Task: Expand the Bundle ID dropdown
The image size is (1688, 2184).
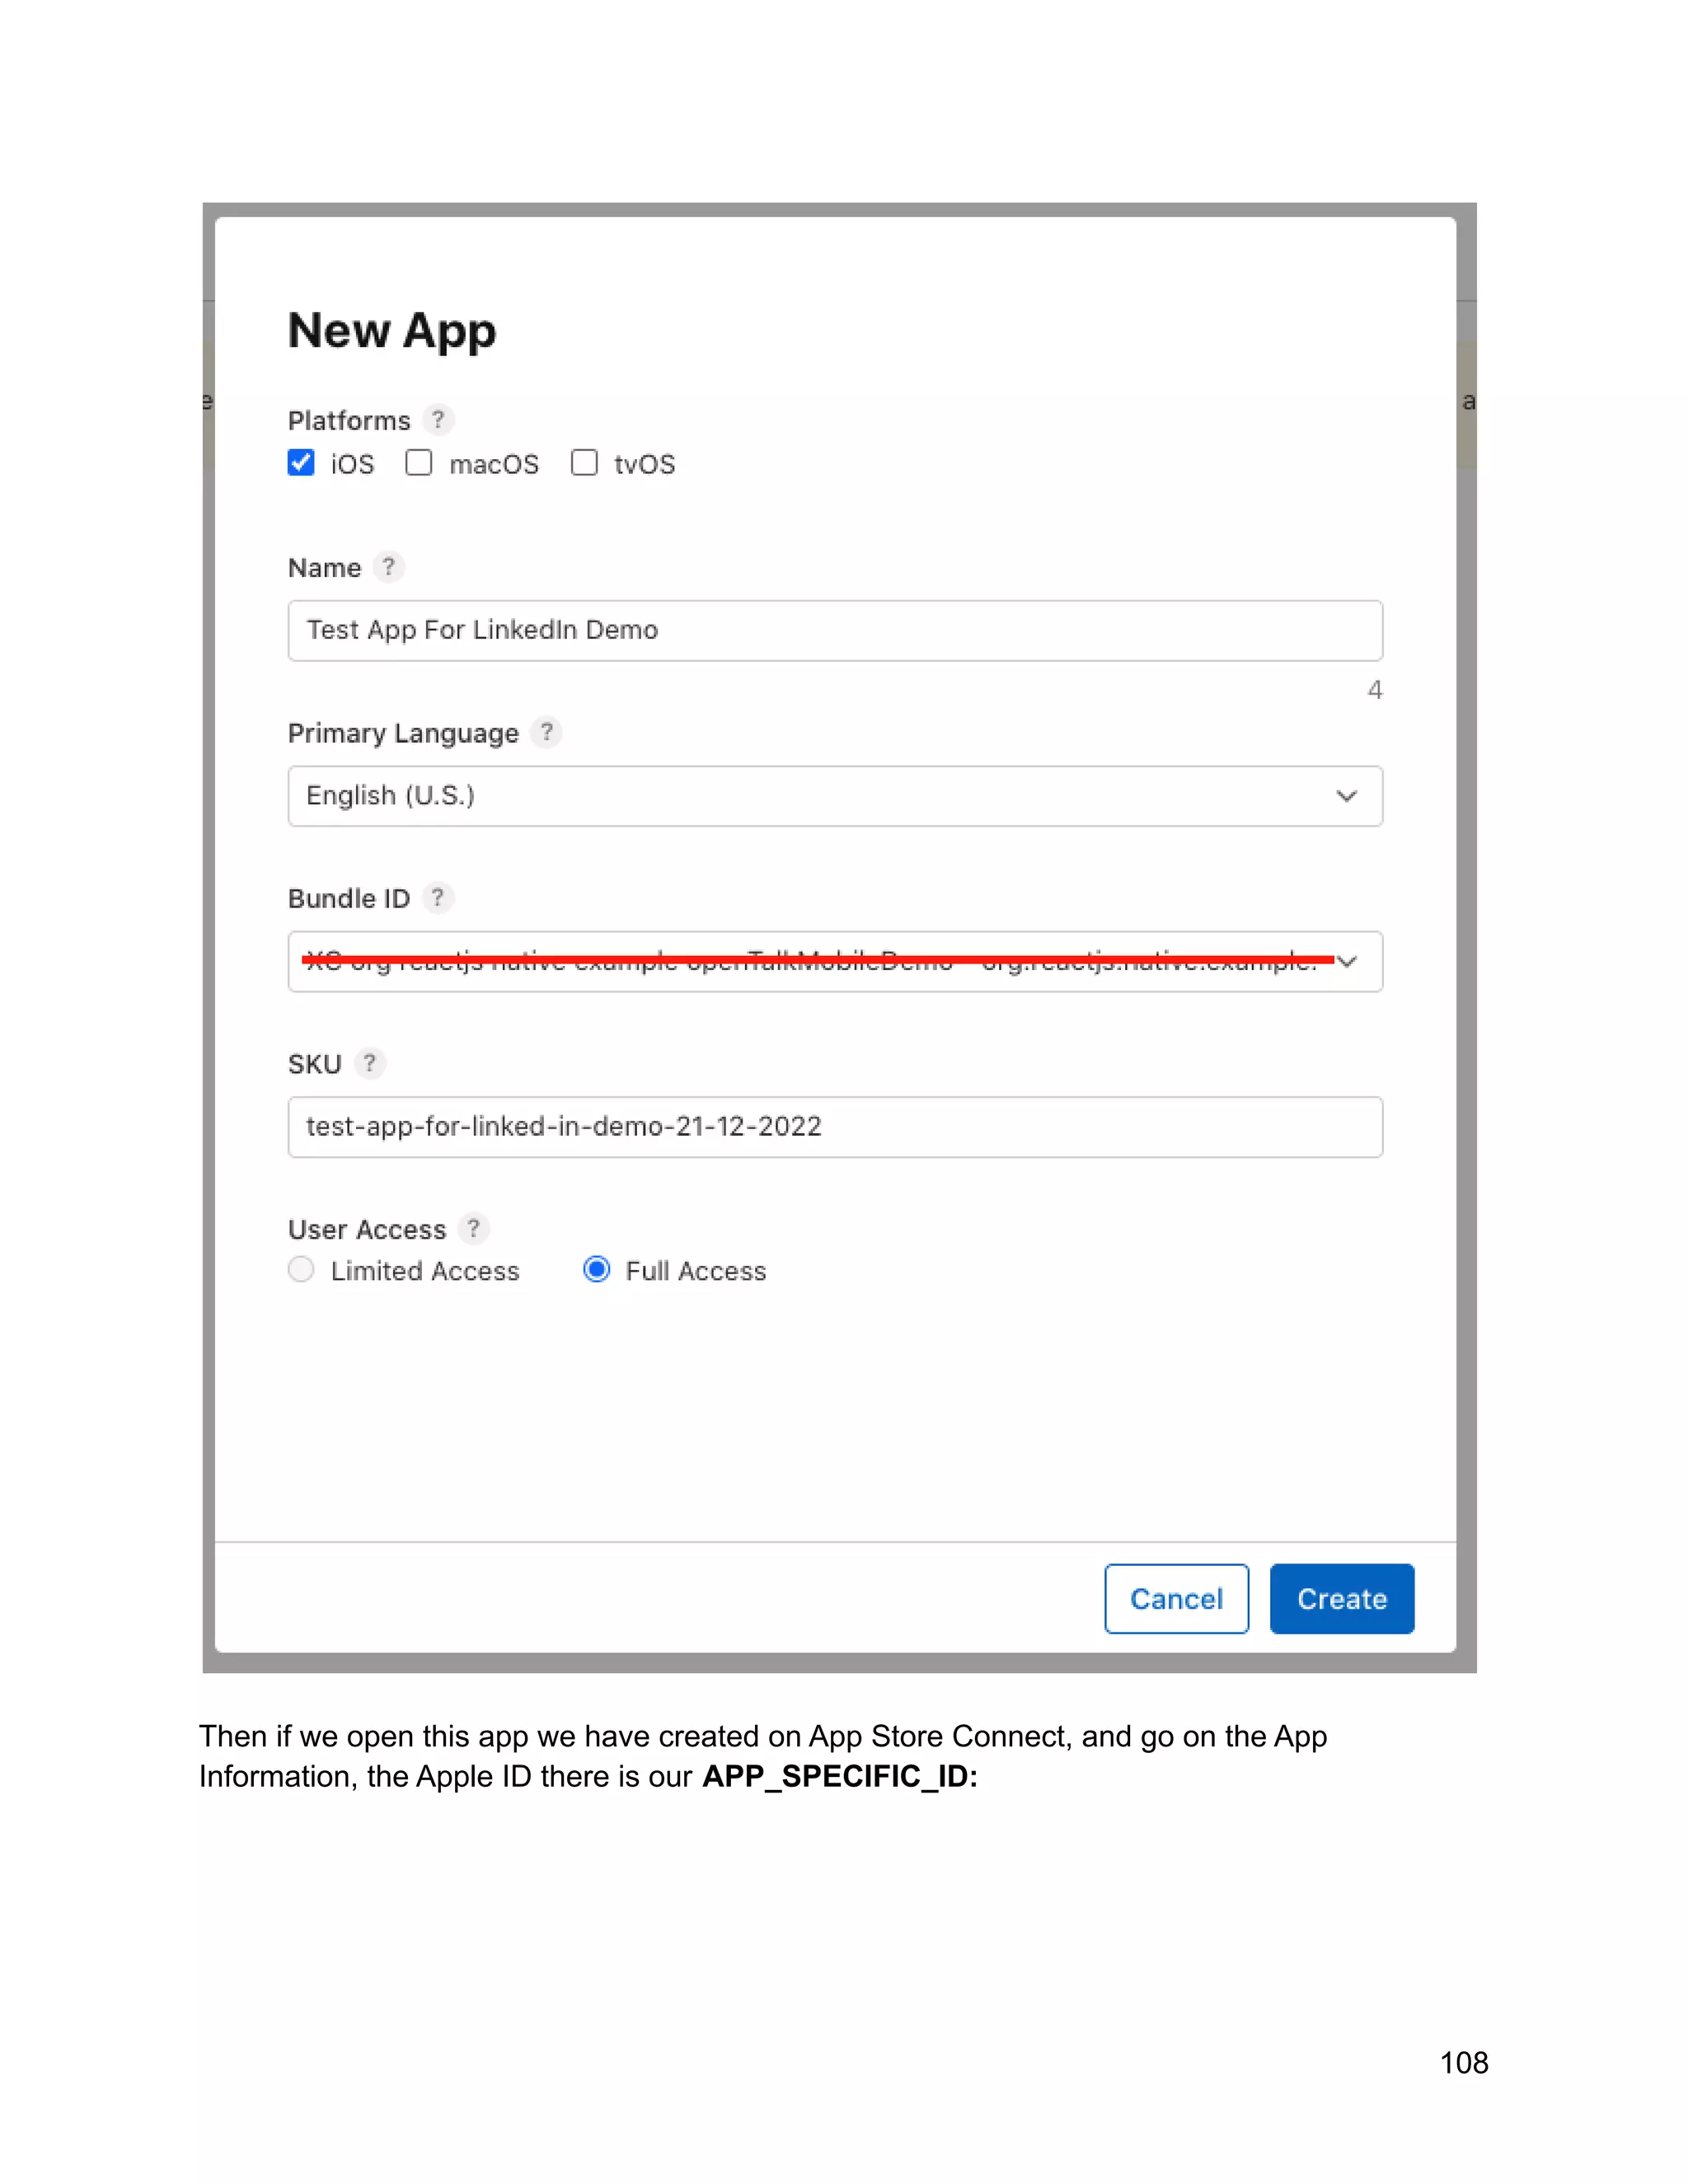Action: [835, 962]
